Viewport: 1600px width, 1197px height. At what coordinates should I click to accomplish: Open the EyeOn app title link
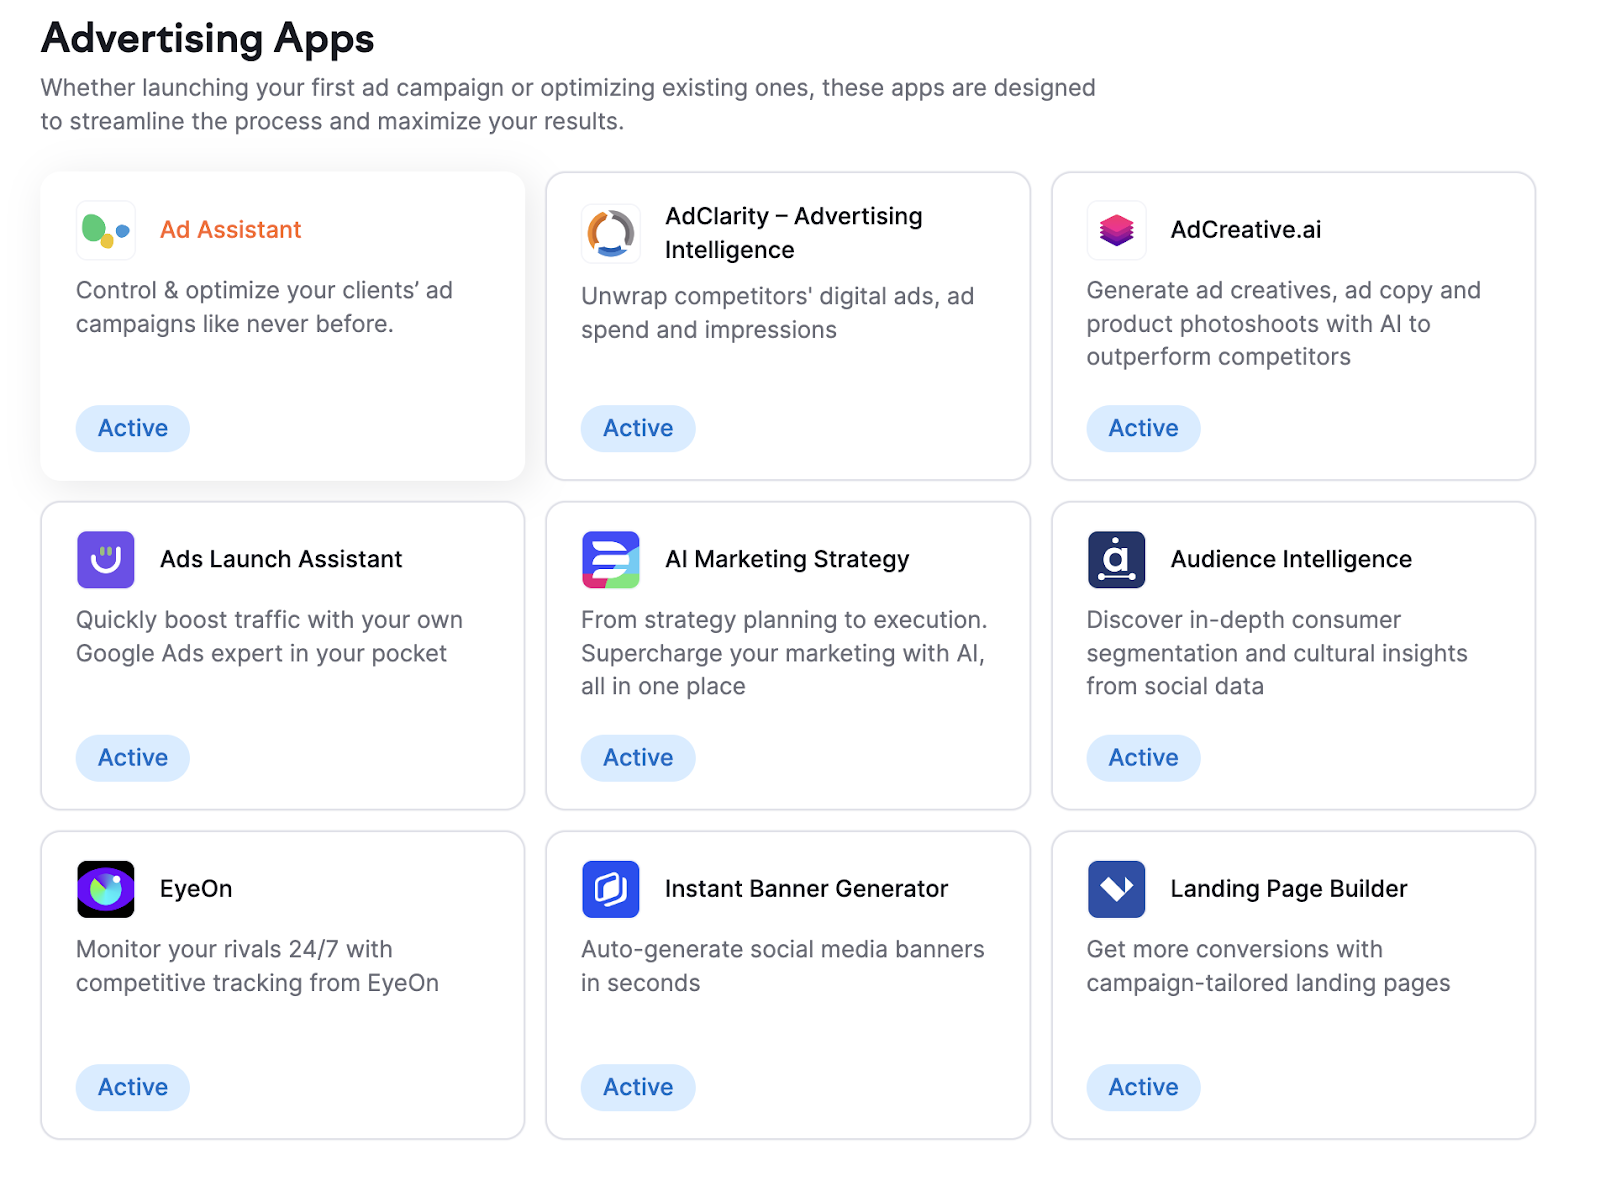[195, 888]
